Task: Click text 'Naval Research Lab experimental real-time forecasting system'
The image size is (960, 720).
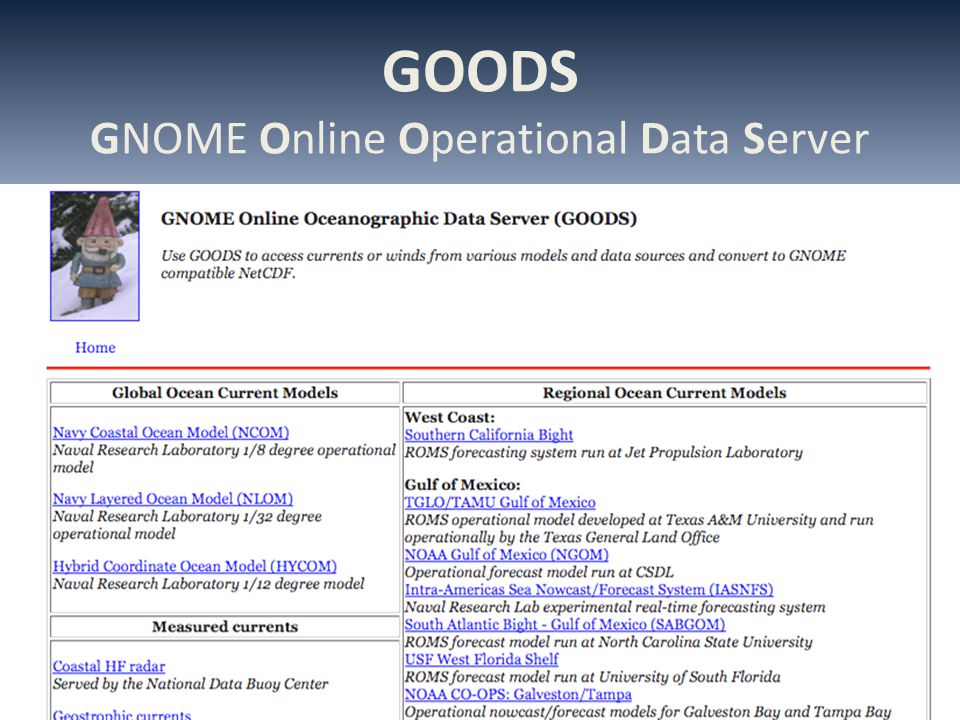Action: 615,607
